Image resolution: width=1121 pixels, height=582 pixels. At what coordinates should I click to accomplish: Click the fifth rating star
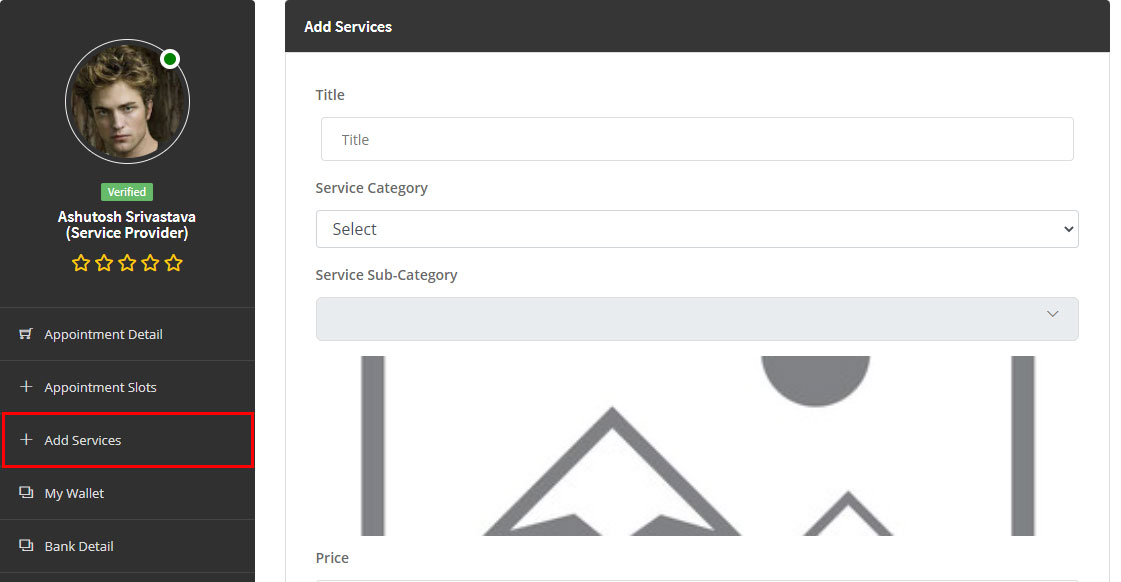(x=174, y=263)
